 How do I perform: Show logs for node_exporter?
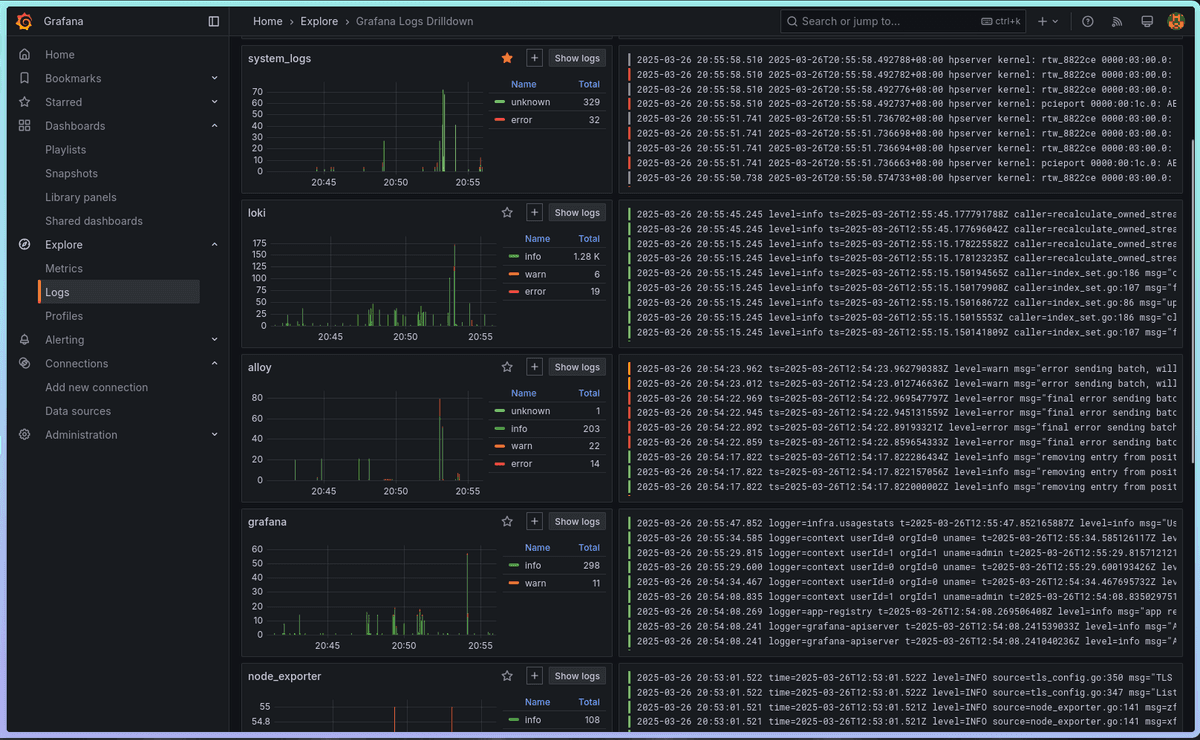click(x=578, y=676)
